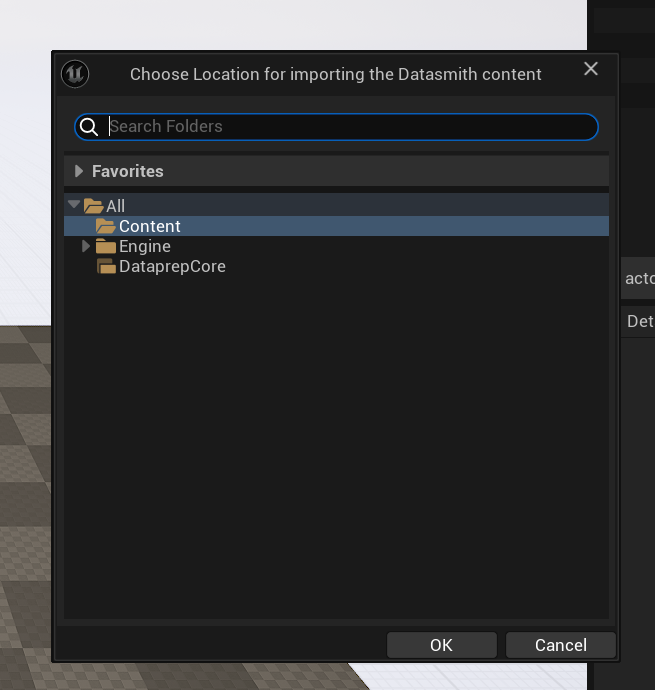Confirm location with OK button
Screen dimensions: 655x690
pyautogui.click(x=442, y=645)
